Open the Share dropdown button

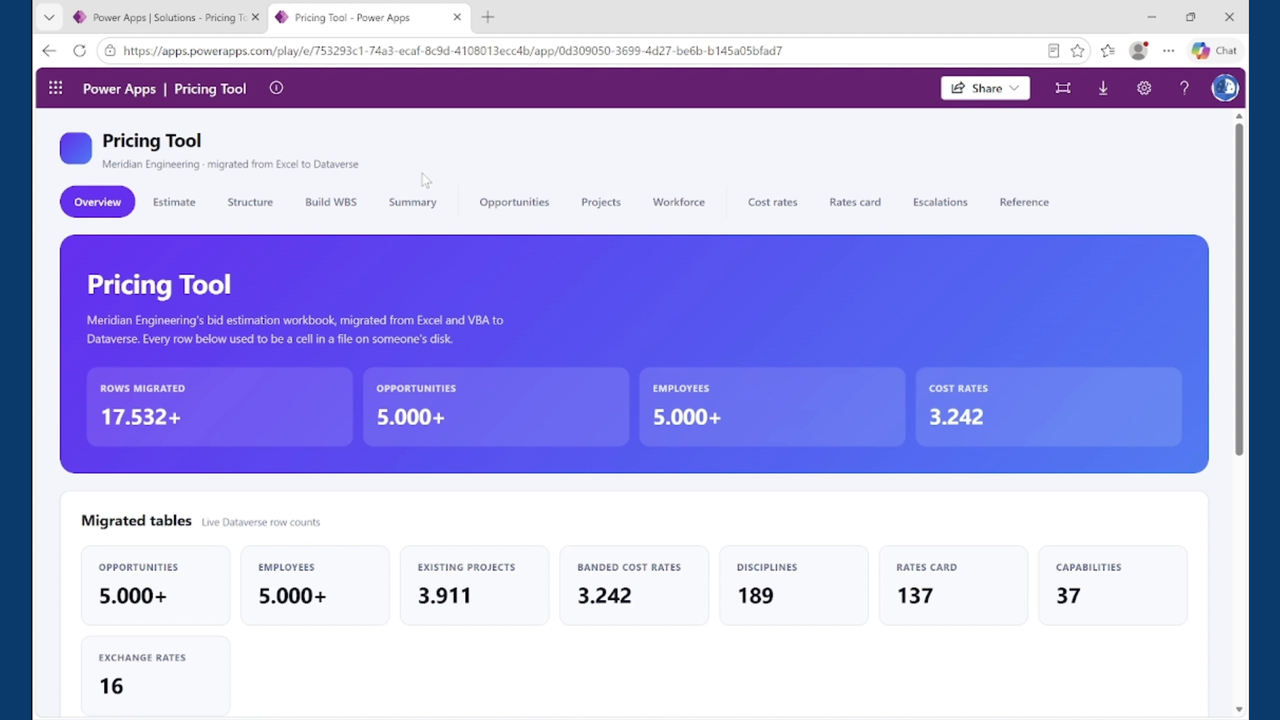(x=985, y=88)
